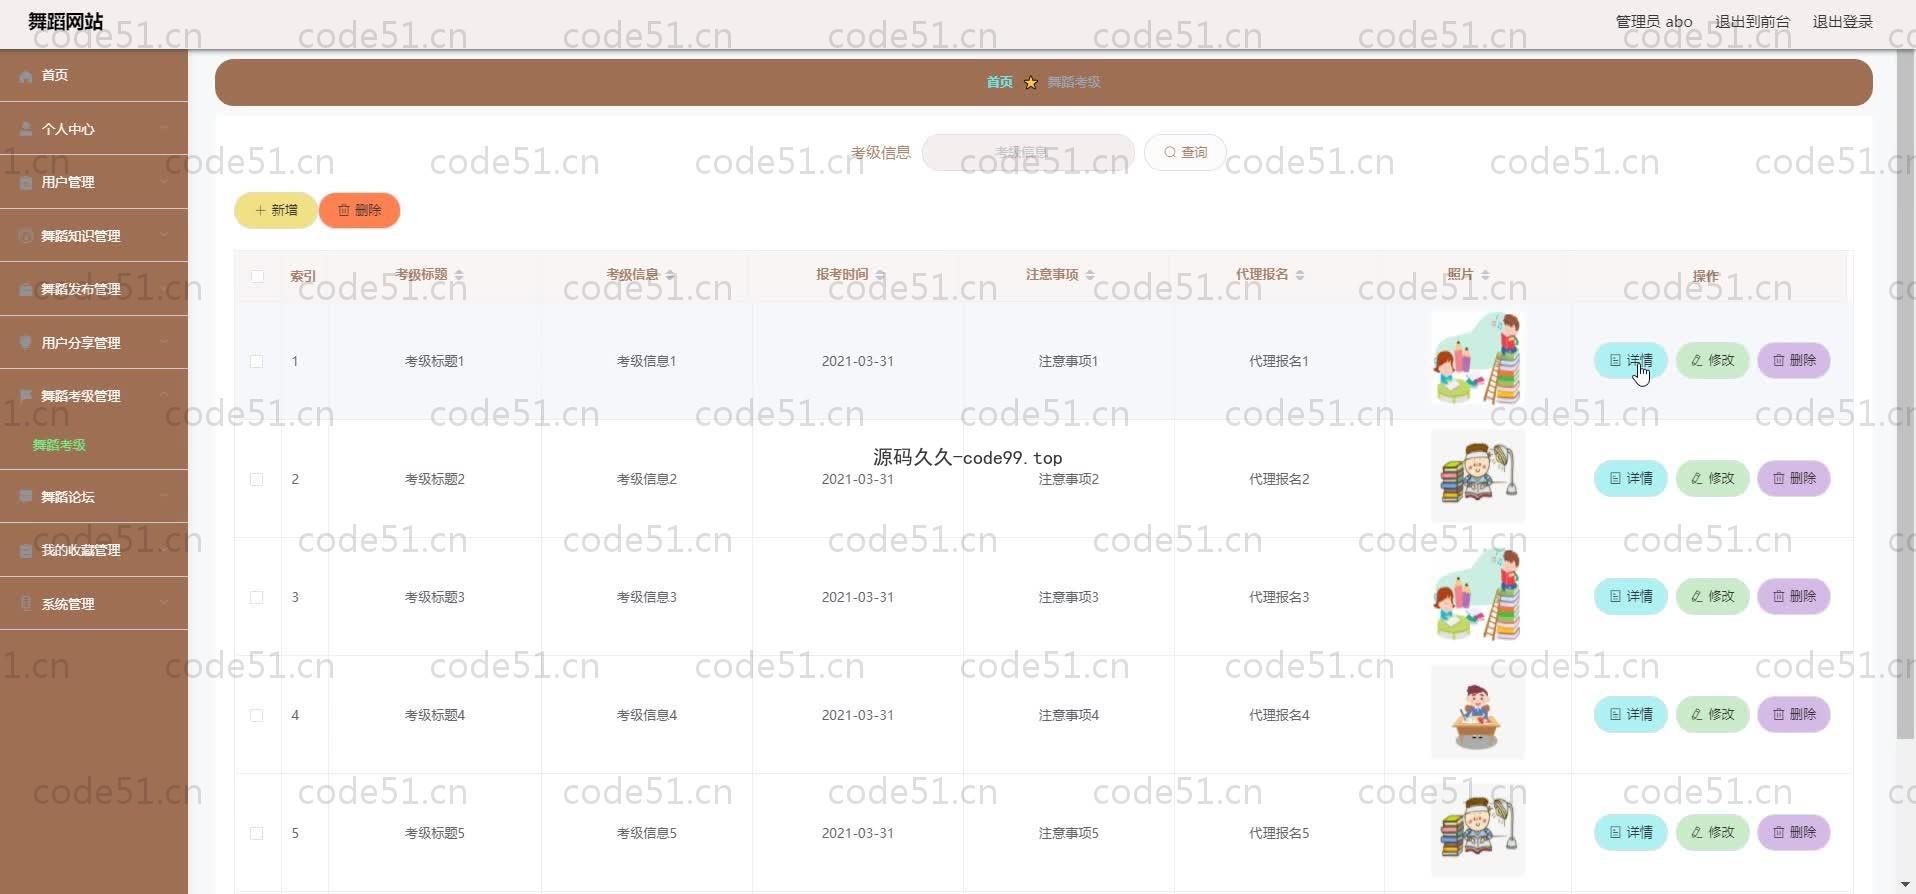The image size is (1916, 894).
Task: Click 修改 for row 考级标题2
Action: click(1712, 478)
